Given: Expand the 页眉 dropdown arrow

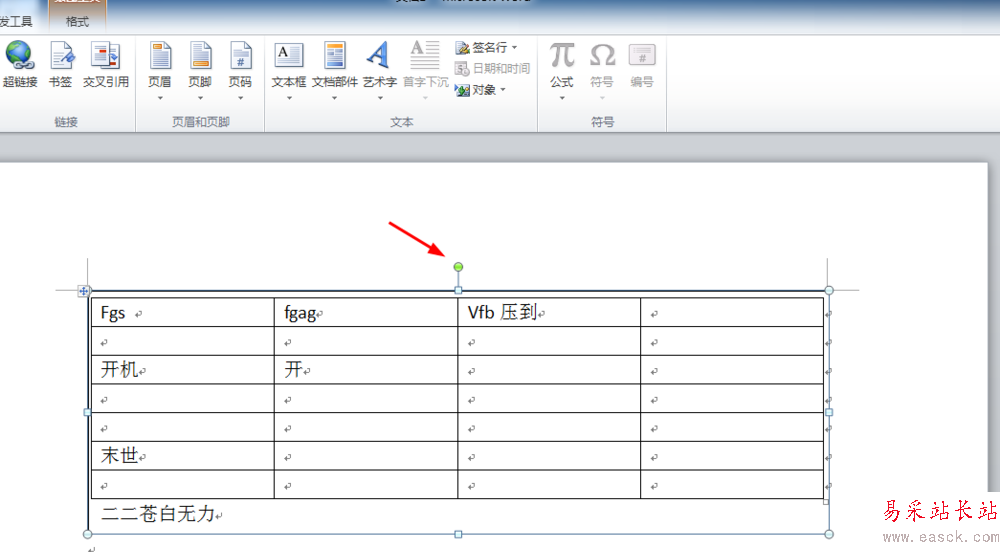Looking at the screenshot, I should pyautogui.click(x=160, y=98).
